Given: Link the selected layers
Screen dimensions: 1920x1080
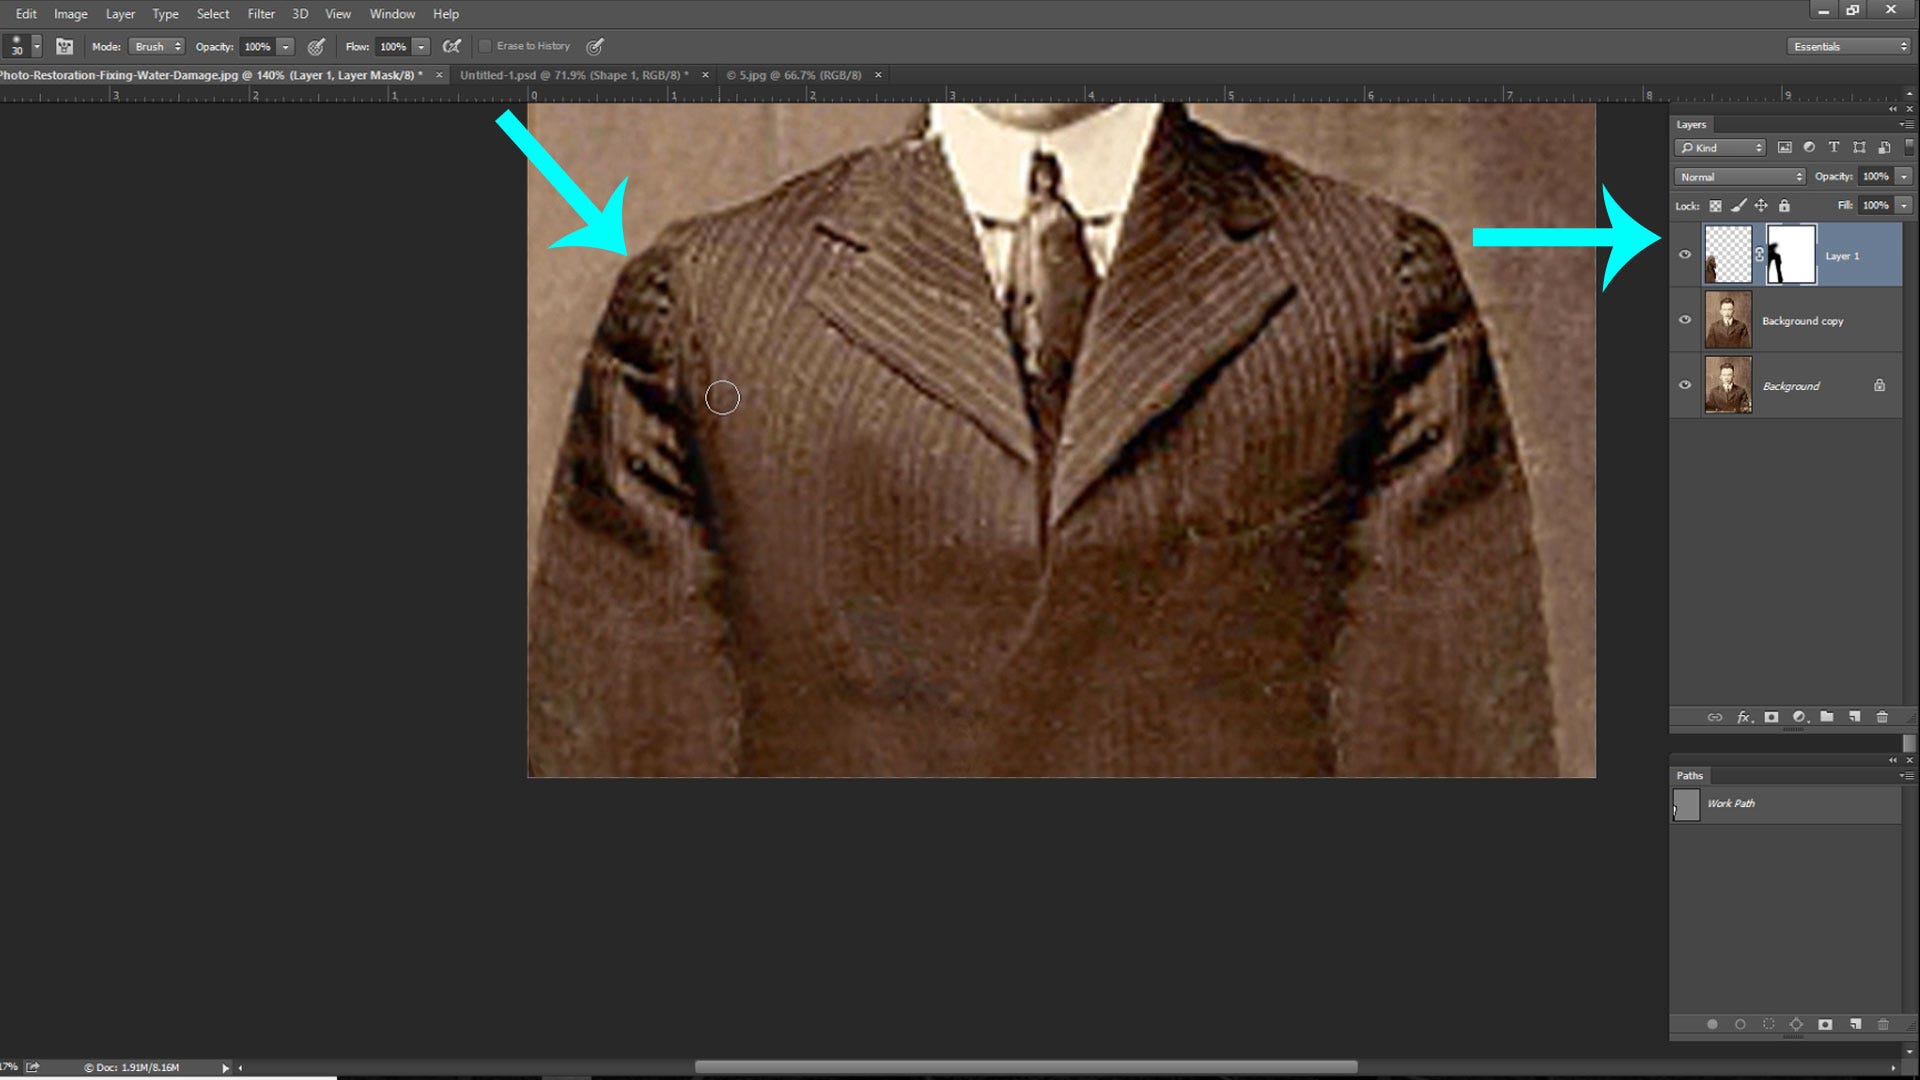Looking at the screenshot, I should tap(1714, 717).
